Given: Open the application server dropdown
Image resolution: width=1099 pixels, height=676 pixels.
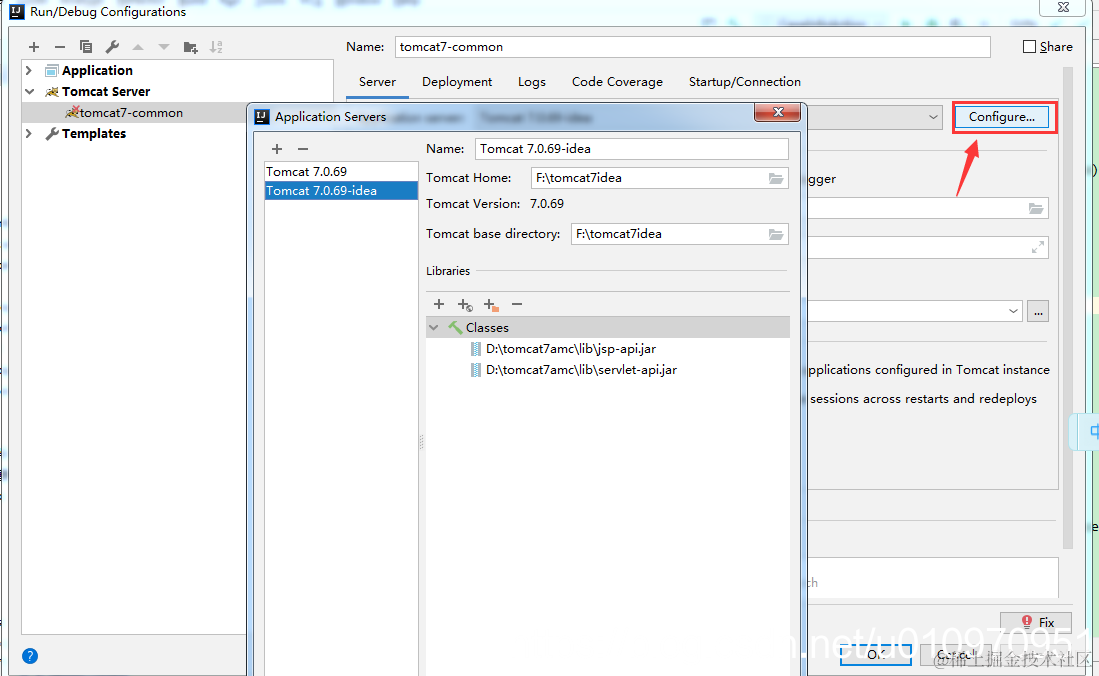Looking at the screenshot, I should pyautogui.click(x=933, y=117).
